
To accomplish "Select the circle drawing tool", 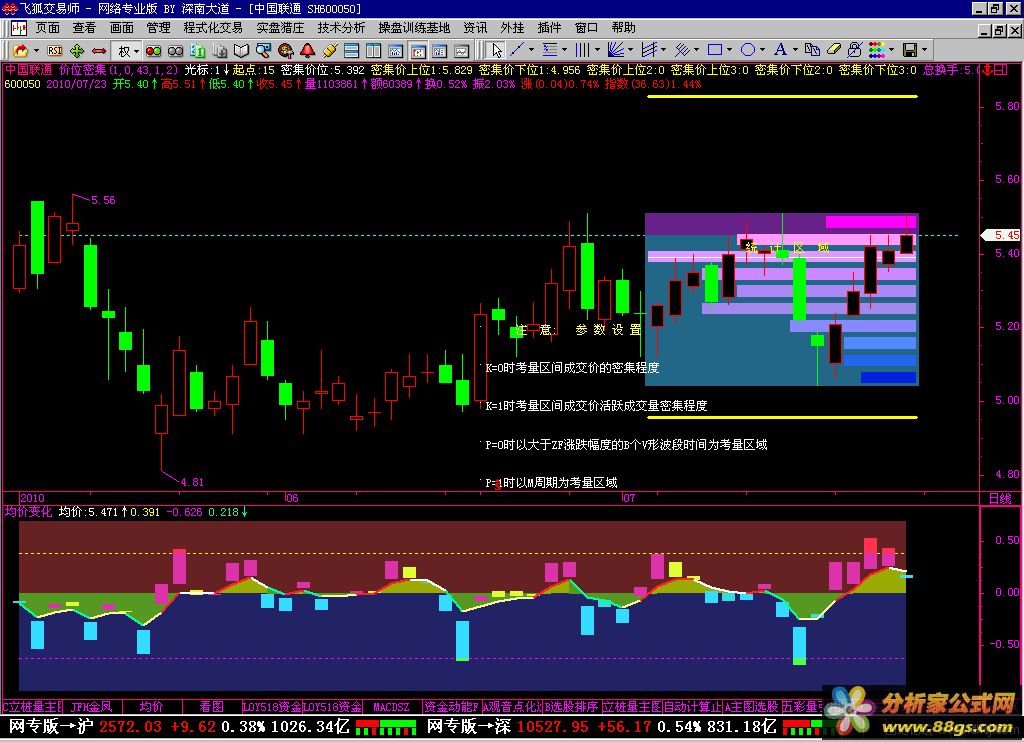I will coord(748,50).
